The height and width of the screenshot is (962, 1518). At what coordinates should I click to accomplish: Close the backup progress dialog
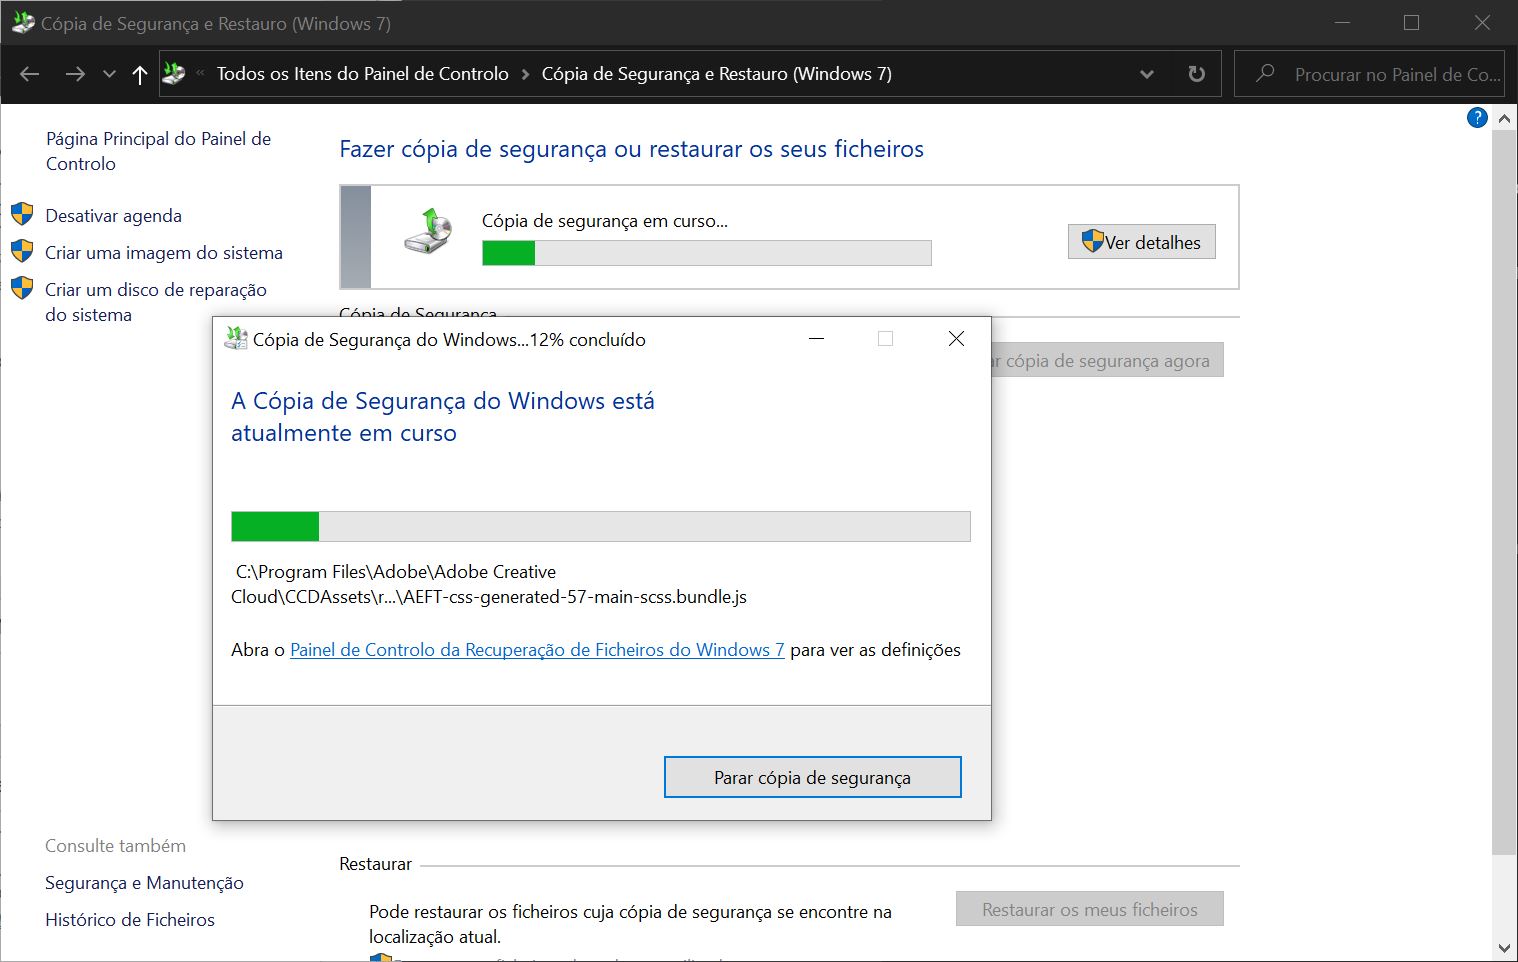pos(956,339)
